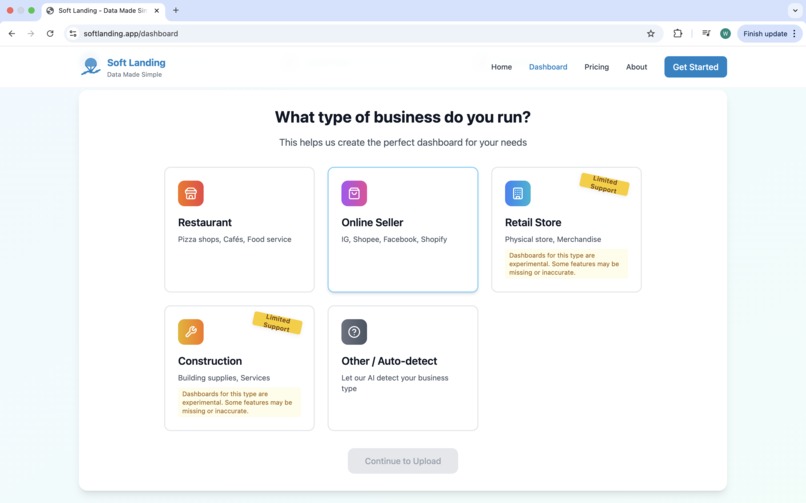
Task: Bookmark this page with the star icon
Action: (651, 33)
